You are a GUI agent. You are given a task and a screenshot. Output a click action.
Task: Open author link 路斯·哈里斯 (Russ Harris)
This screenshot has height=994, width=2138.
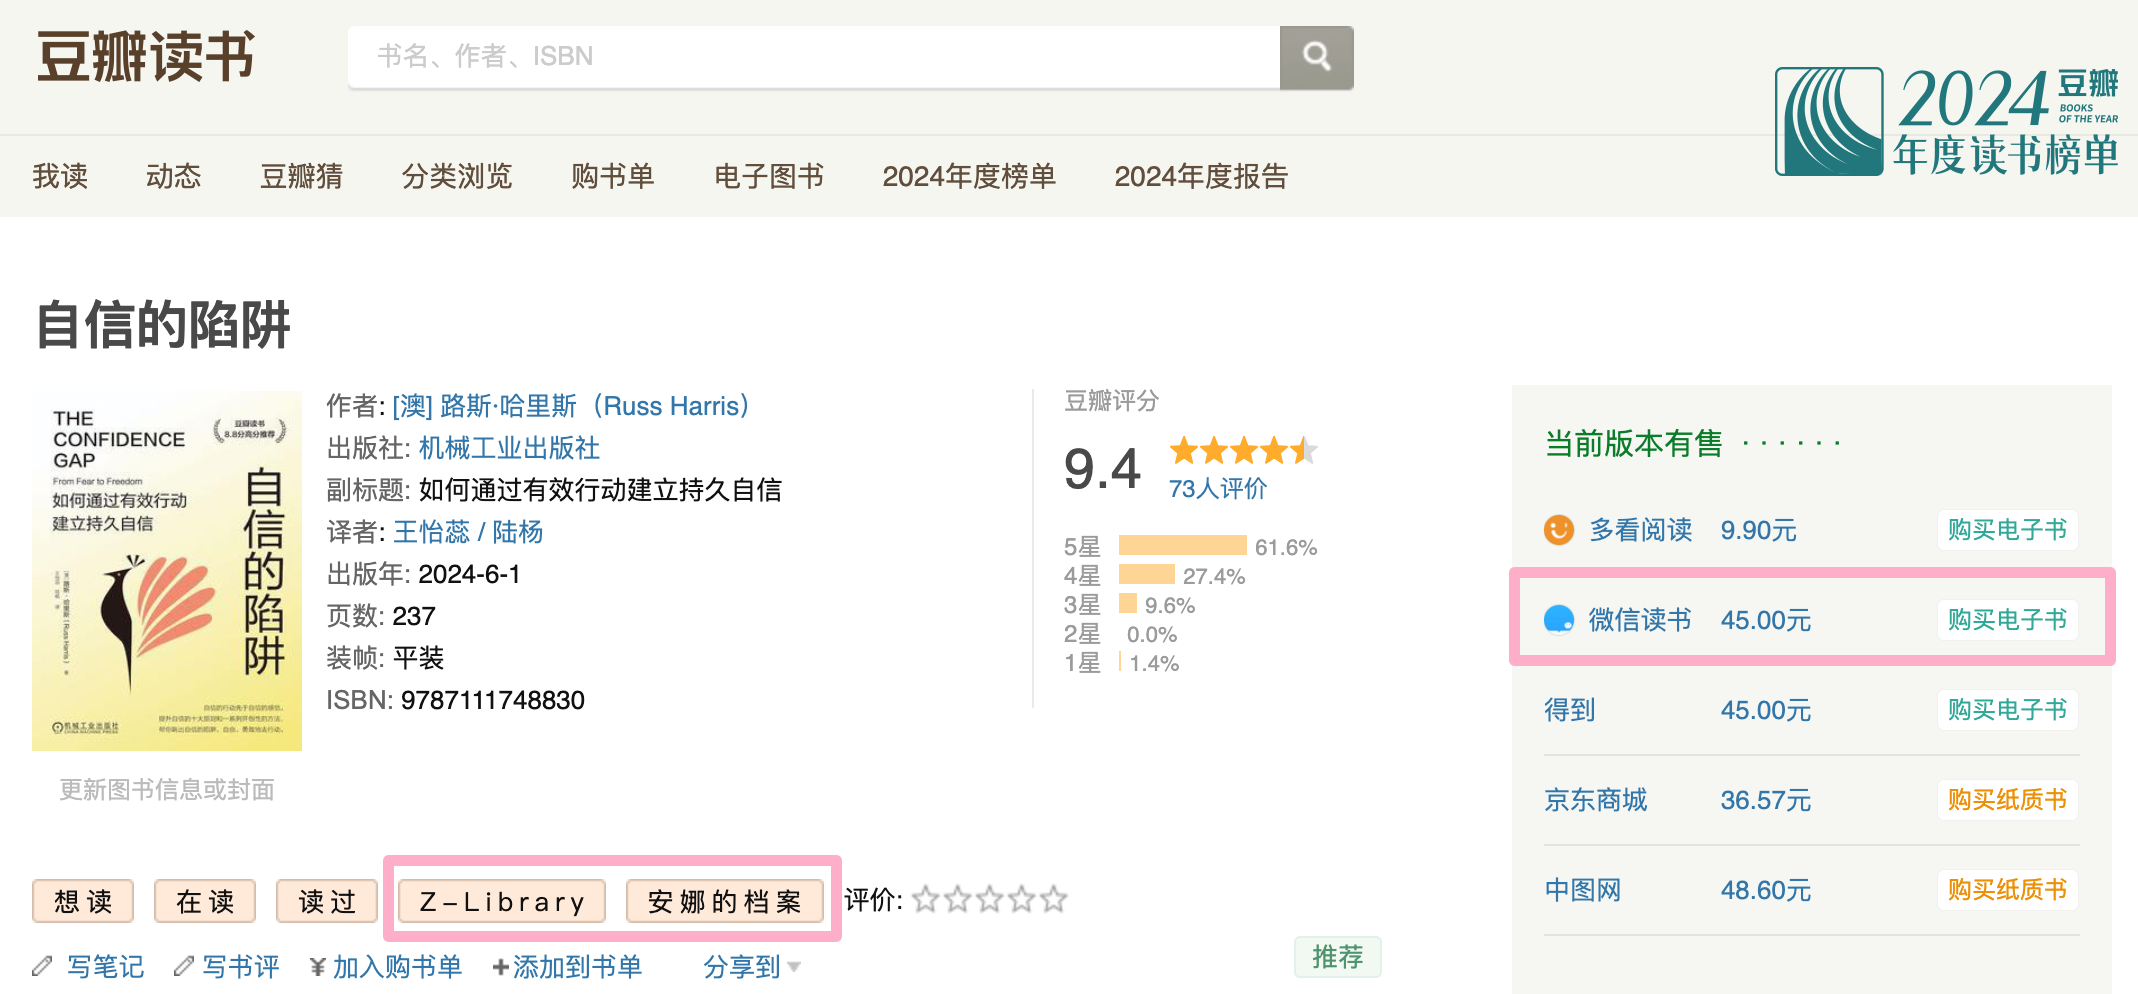click(x=571, y=406)
